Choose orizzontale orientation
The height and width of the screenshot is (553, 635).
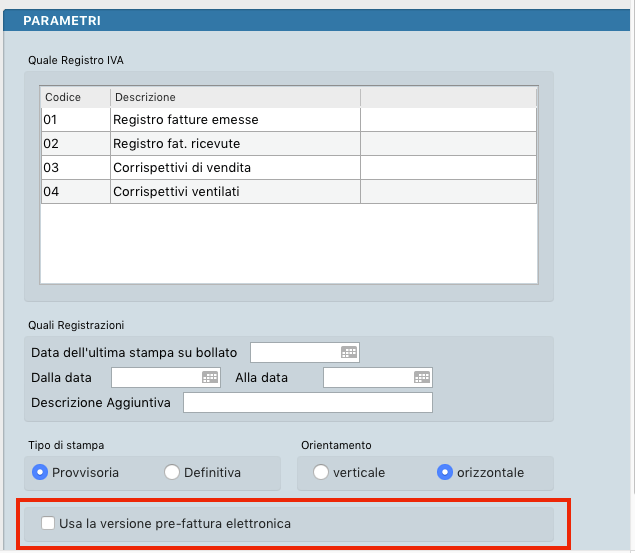coord(445,472)
